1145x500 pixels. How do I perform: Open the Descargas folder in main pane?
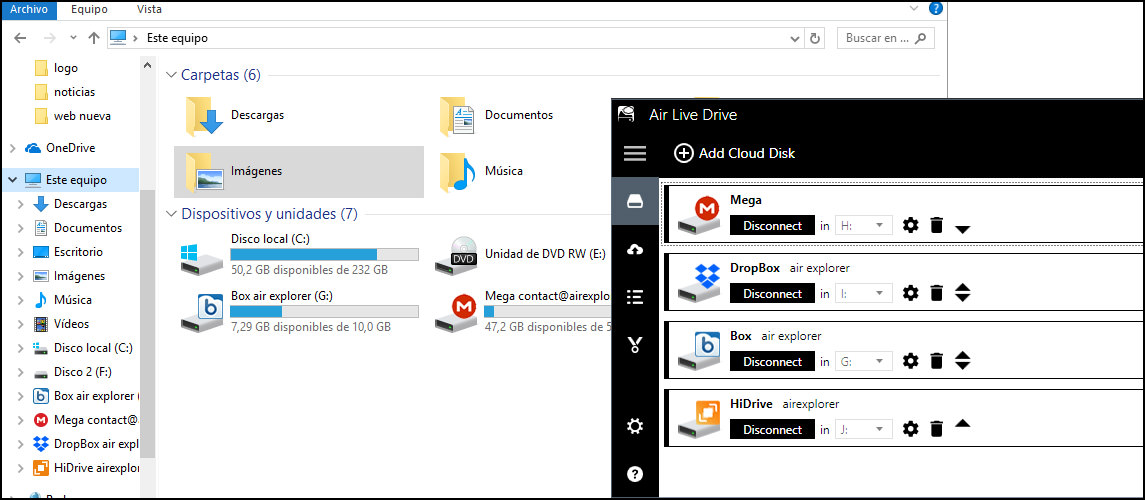coord(299,115)
